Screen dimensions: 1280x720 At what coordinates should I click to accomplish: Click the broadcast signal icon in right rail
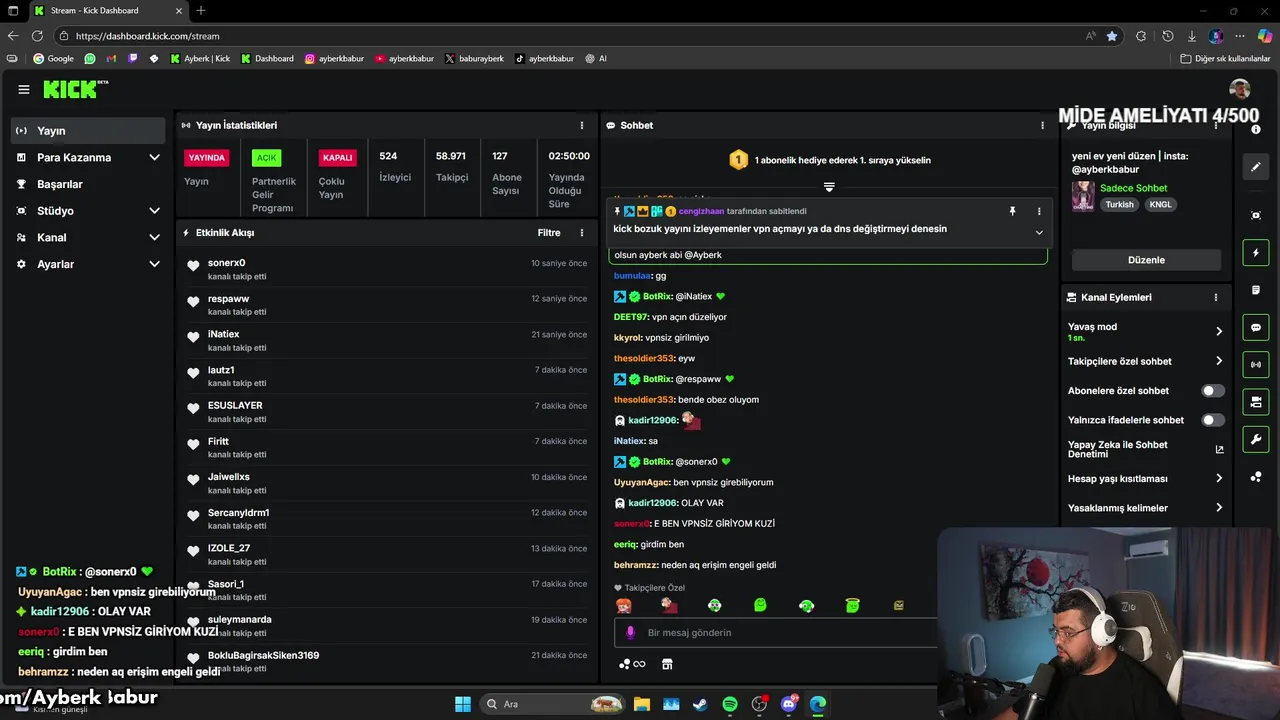pyautogui.click(x=1256, y=364)
